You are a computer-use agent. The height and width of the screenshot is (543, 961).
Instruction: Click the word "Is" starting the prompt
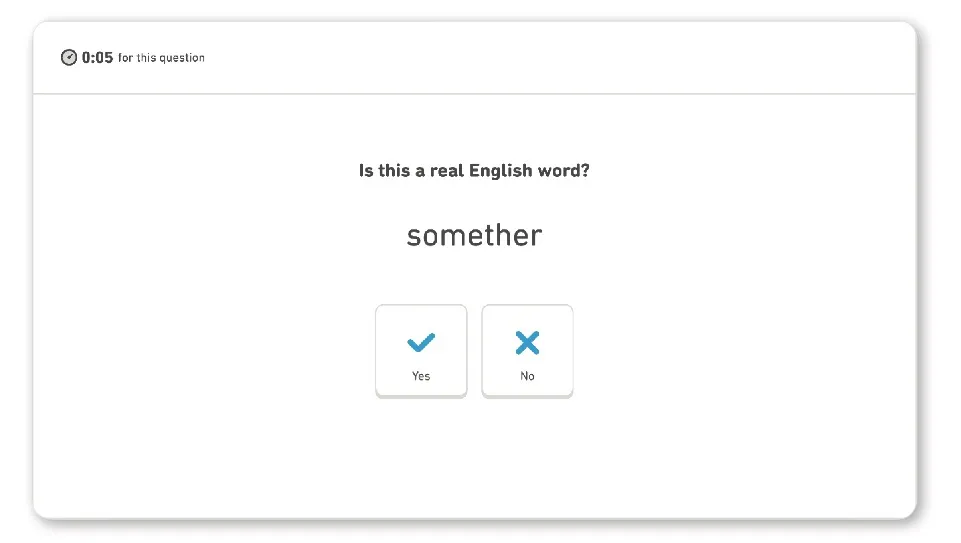(366, 171)
